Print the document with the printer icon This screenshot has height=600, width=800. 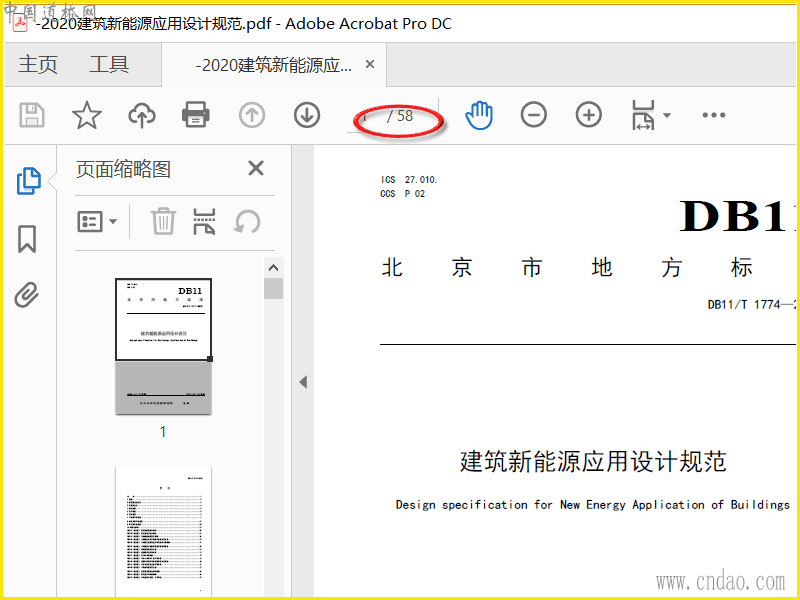[x=196, y=115]
